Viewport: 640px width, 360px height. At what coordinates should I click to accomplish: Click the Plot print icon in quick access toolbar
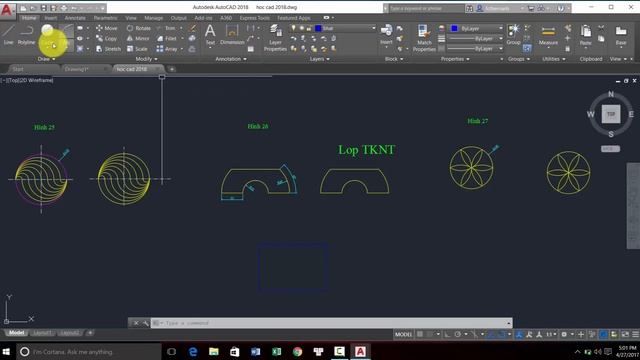tap(64, 8)
